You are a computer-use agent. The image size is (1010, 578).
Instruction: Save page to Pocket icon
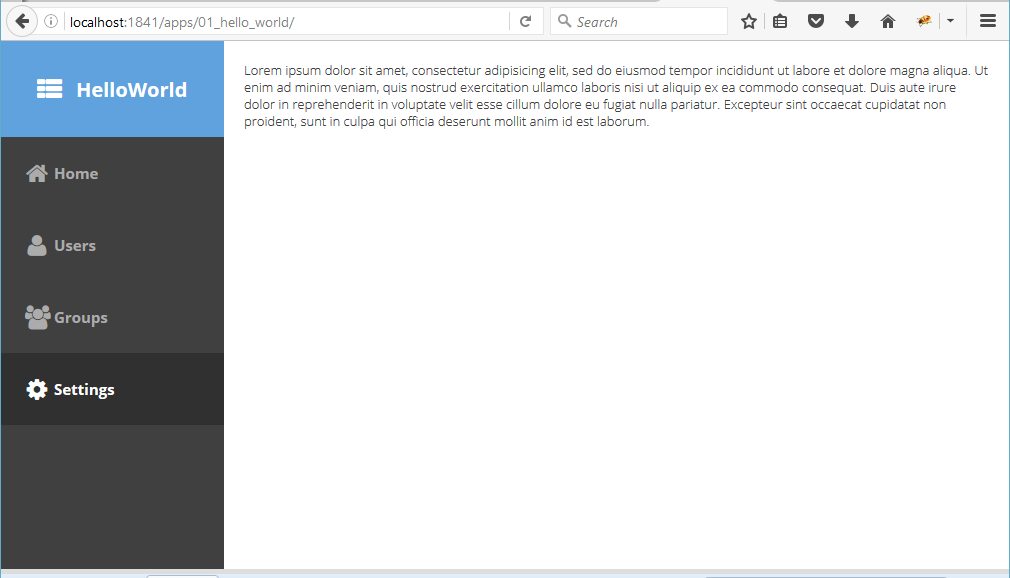point(816,21)
